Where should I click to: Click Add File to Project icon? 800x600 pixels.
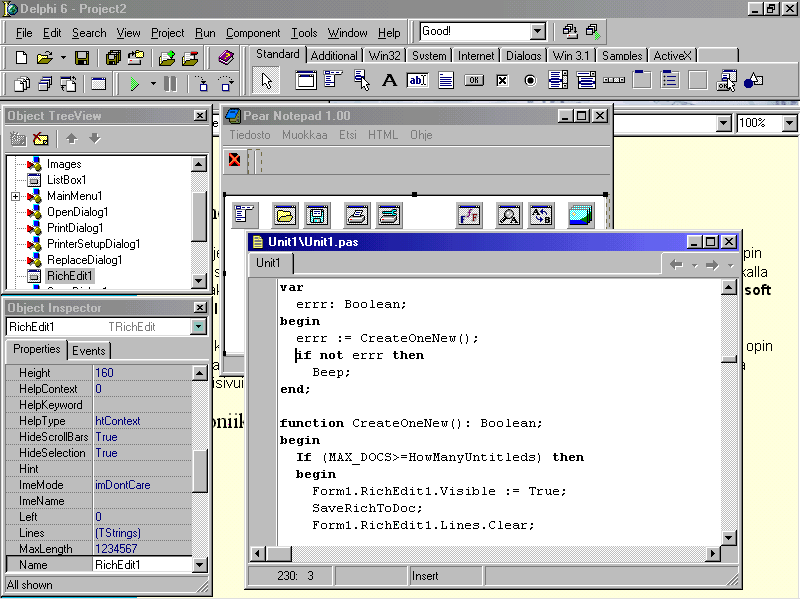point(166,58)
